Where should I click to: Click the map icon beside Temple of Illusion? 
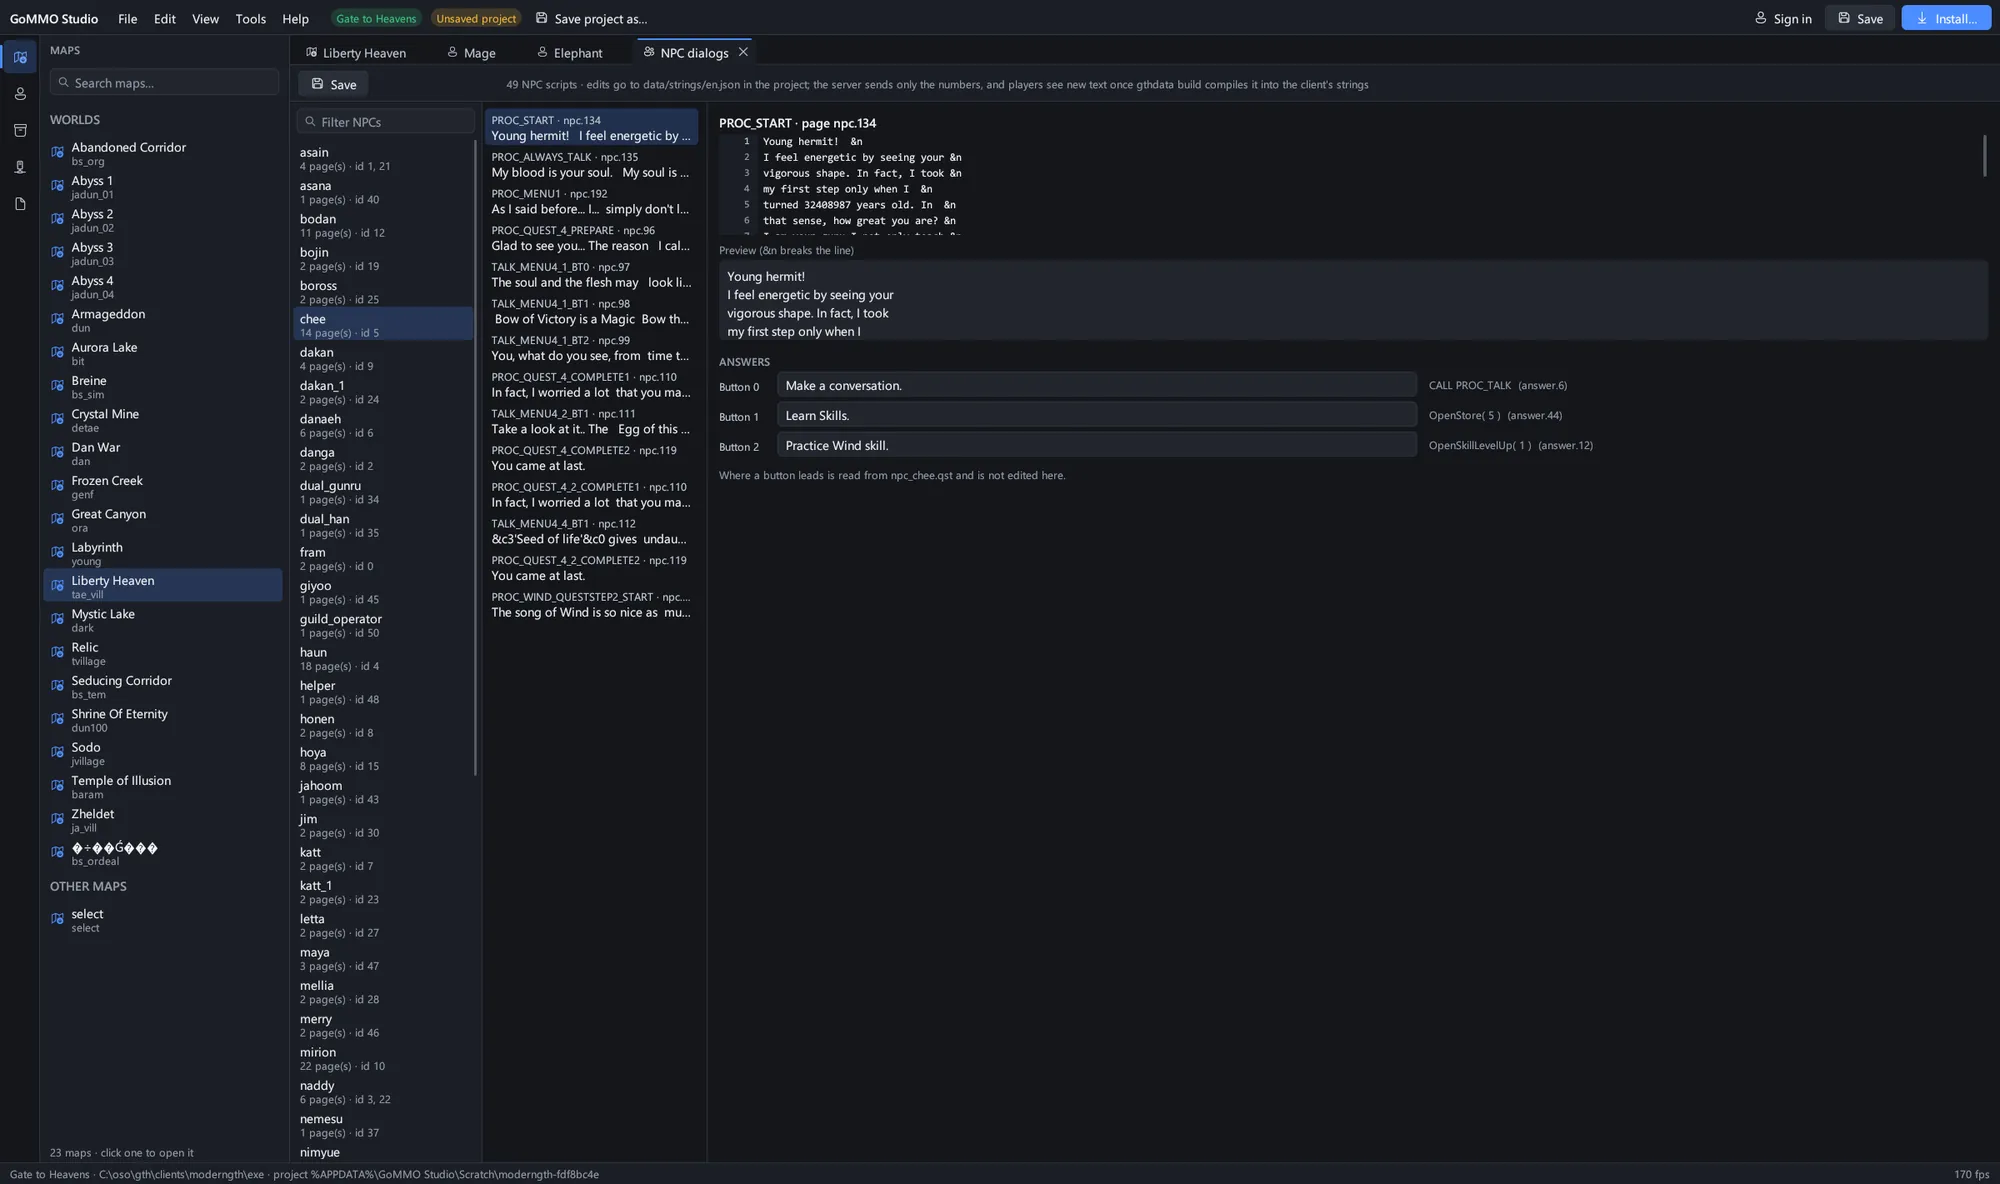click(58, 786)
